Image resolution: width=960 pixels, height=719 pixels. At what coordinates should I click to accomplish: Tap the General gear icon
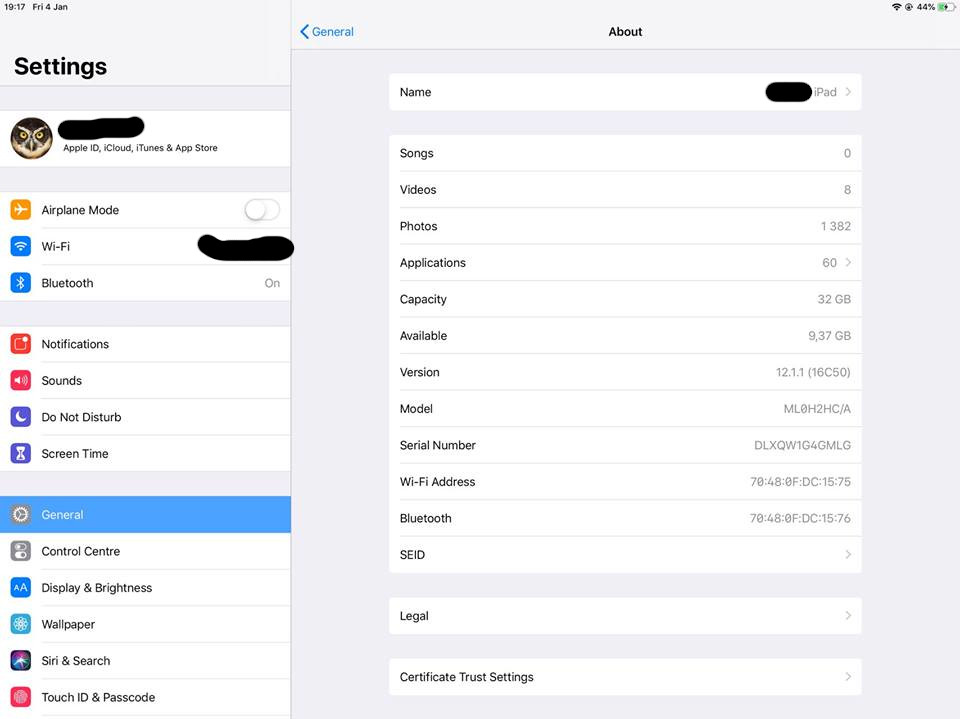coord(20,514)
